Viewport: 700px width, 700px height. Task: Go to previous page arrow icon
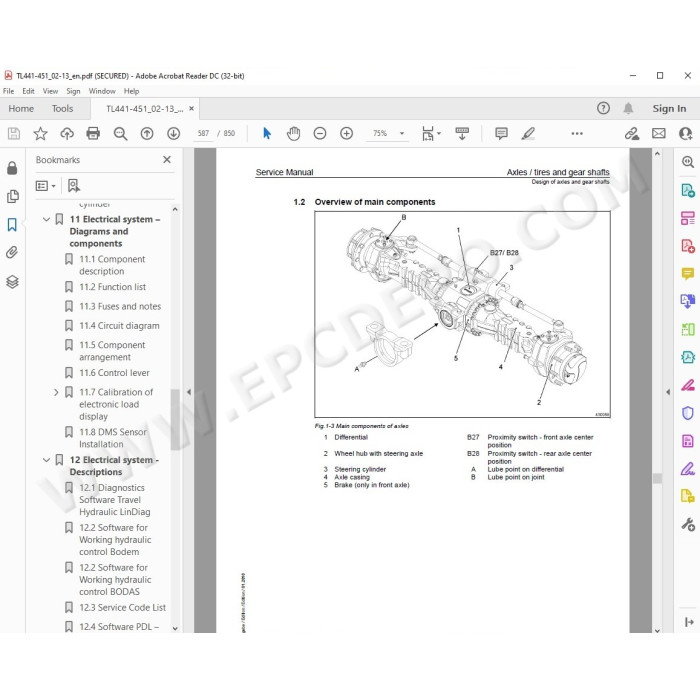click(147, 133)
